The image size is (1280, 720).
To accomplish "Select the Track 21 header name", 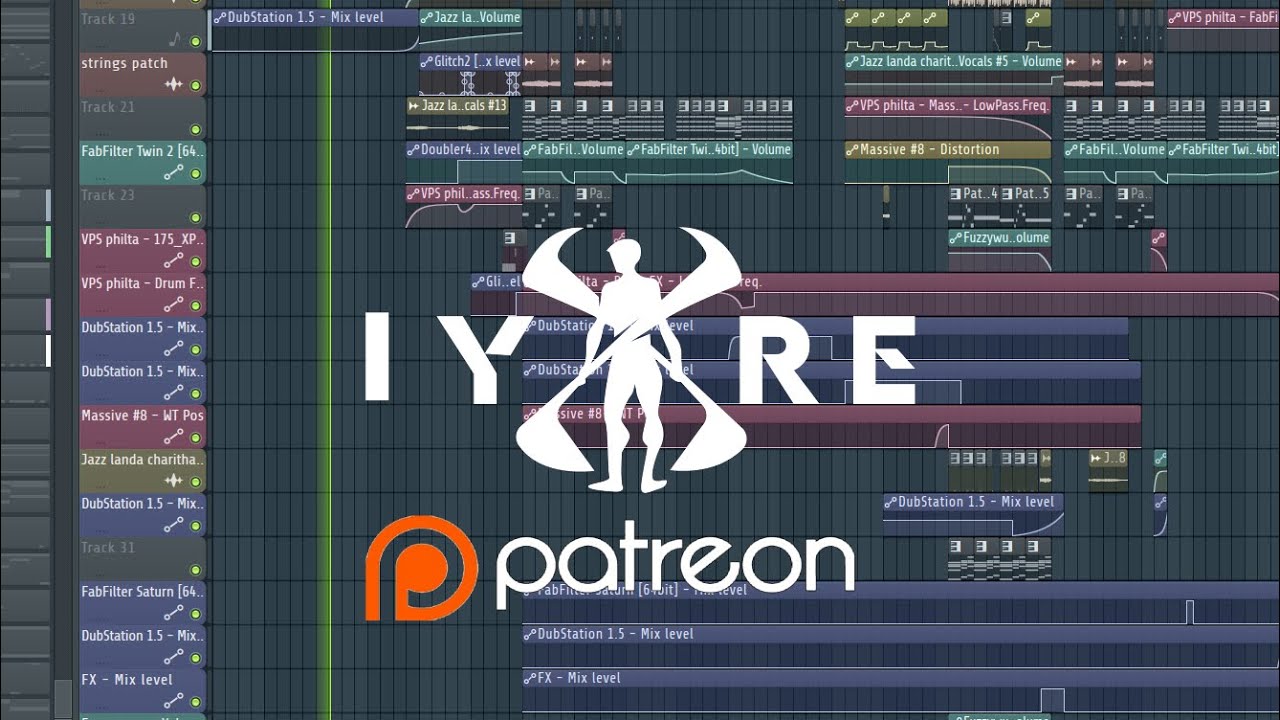I will [x=108, y=107].
